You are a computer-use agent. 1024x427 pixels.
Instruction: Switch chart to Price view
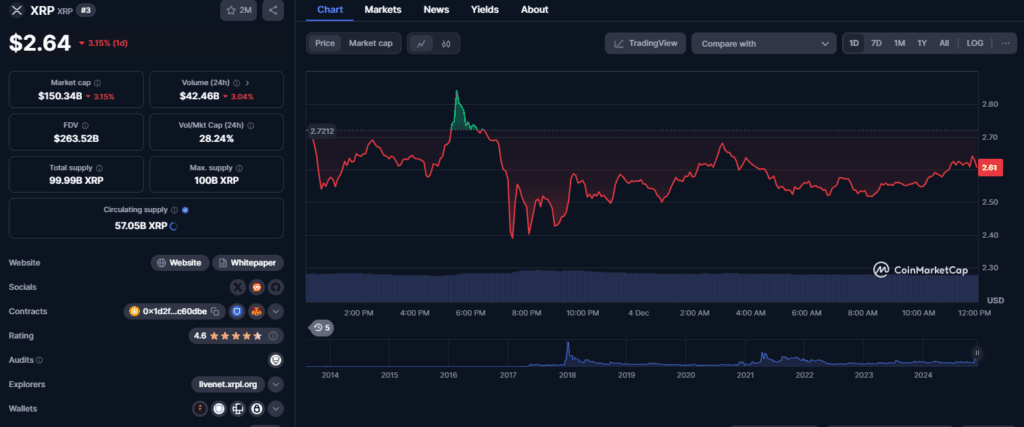point(325,43)
